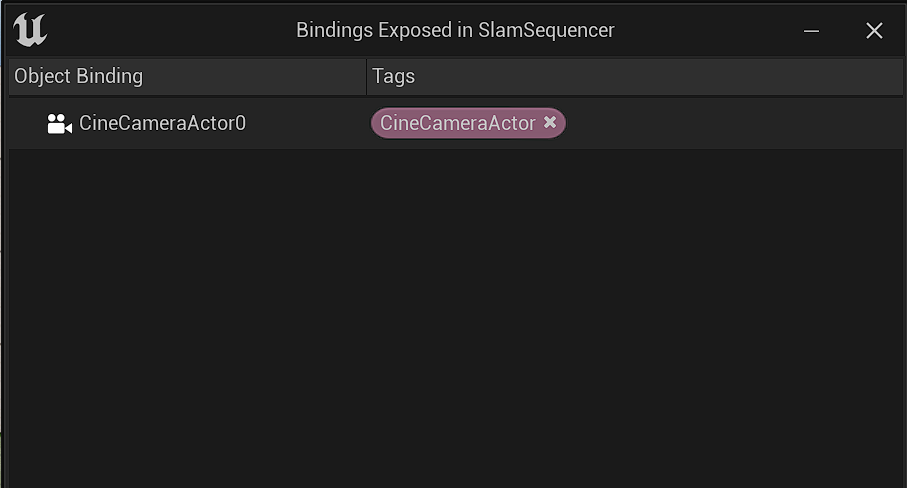The width and height of the screenshot is (907, 488).
Task: Click title bar space right of the Unreal logo
Action: [172, 30]
